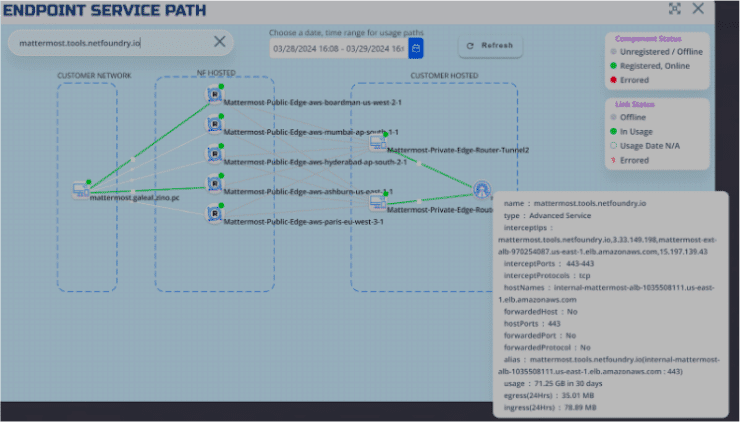Select the mumbai-ap-south-1-1 router node
Viewport: 741px width, 424px height.
tap(214, 124)
